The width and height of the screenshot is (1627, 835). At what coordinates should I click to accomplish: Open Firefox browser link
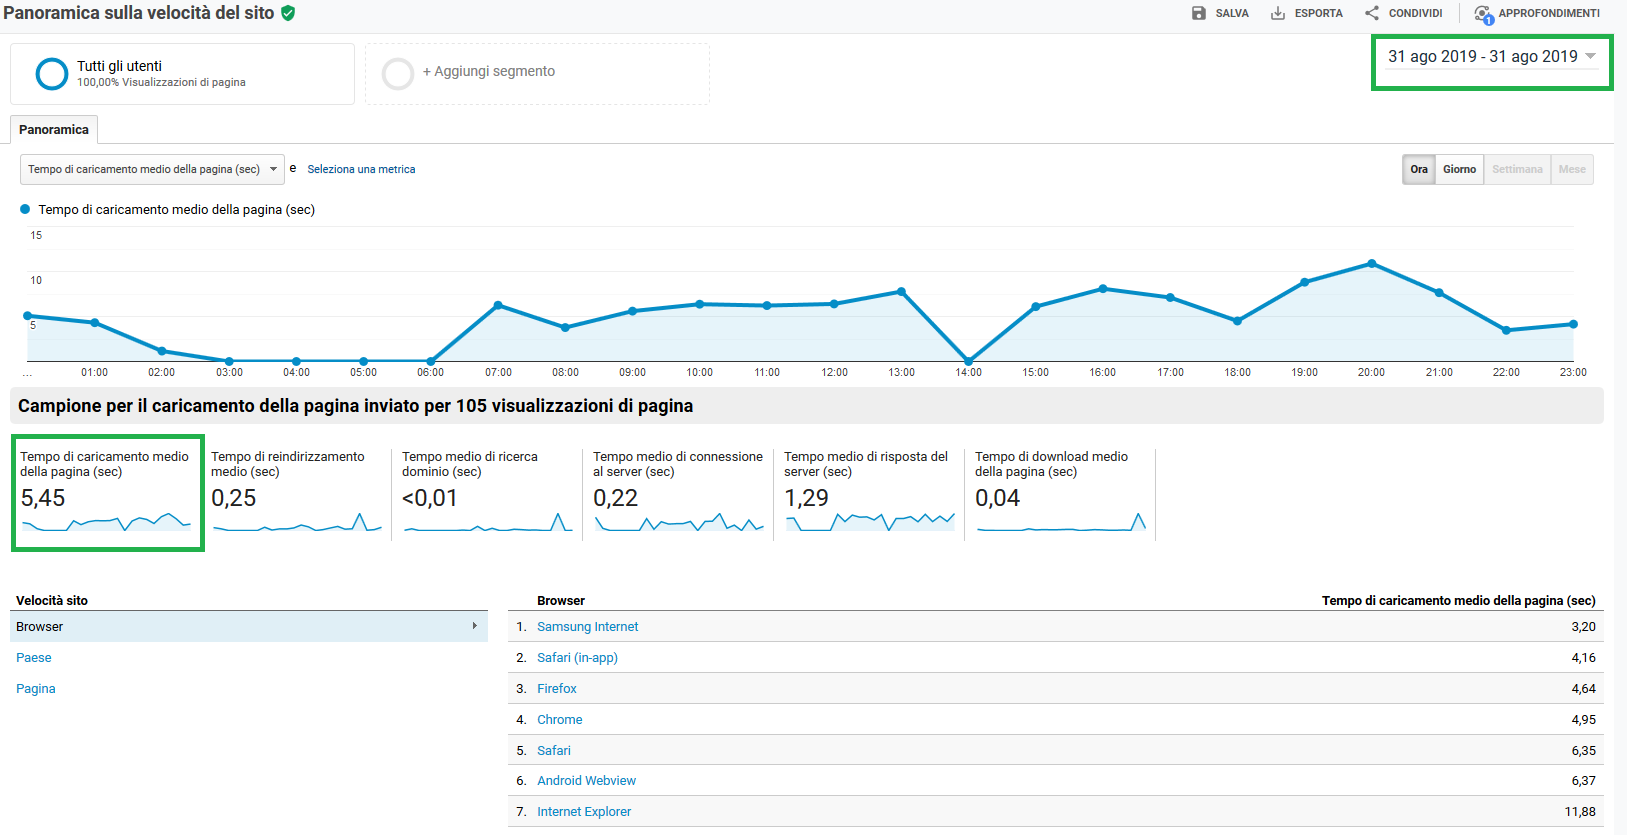(x=557, y=688)
